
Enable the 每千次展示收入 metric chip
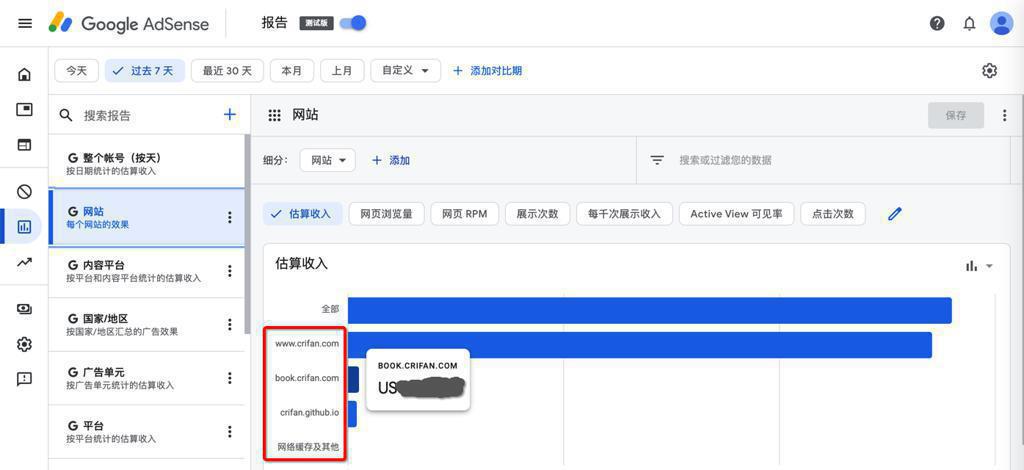tap(624, 213)
